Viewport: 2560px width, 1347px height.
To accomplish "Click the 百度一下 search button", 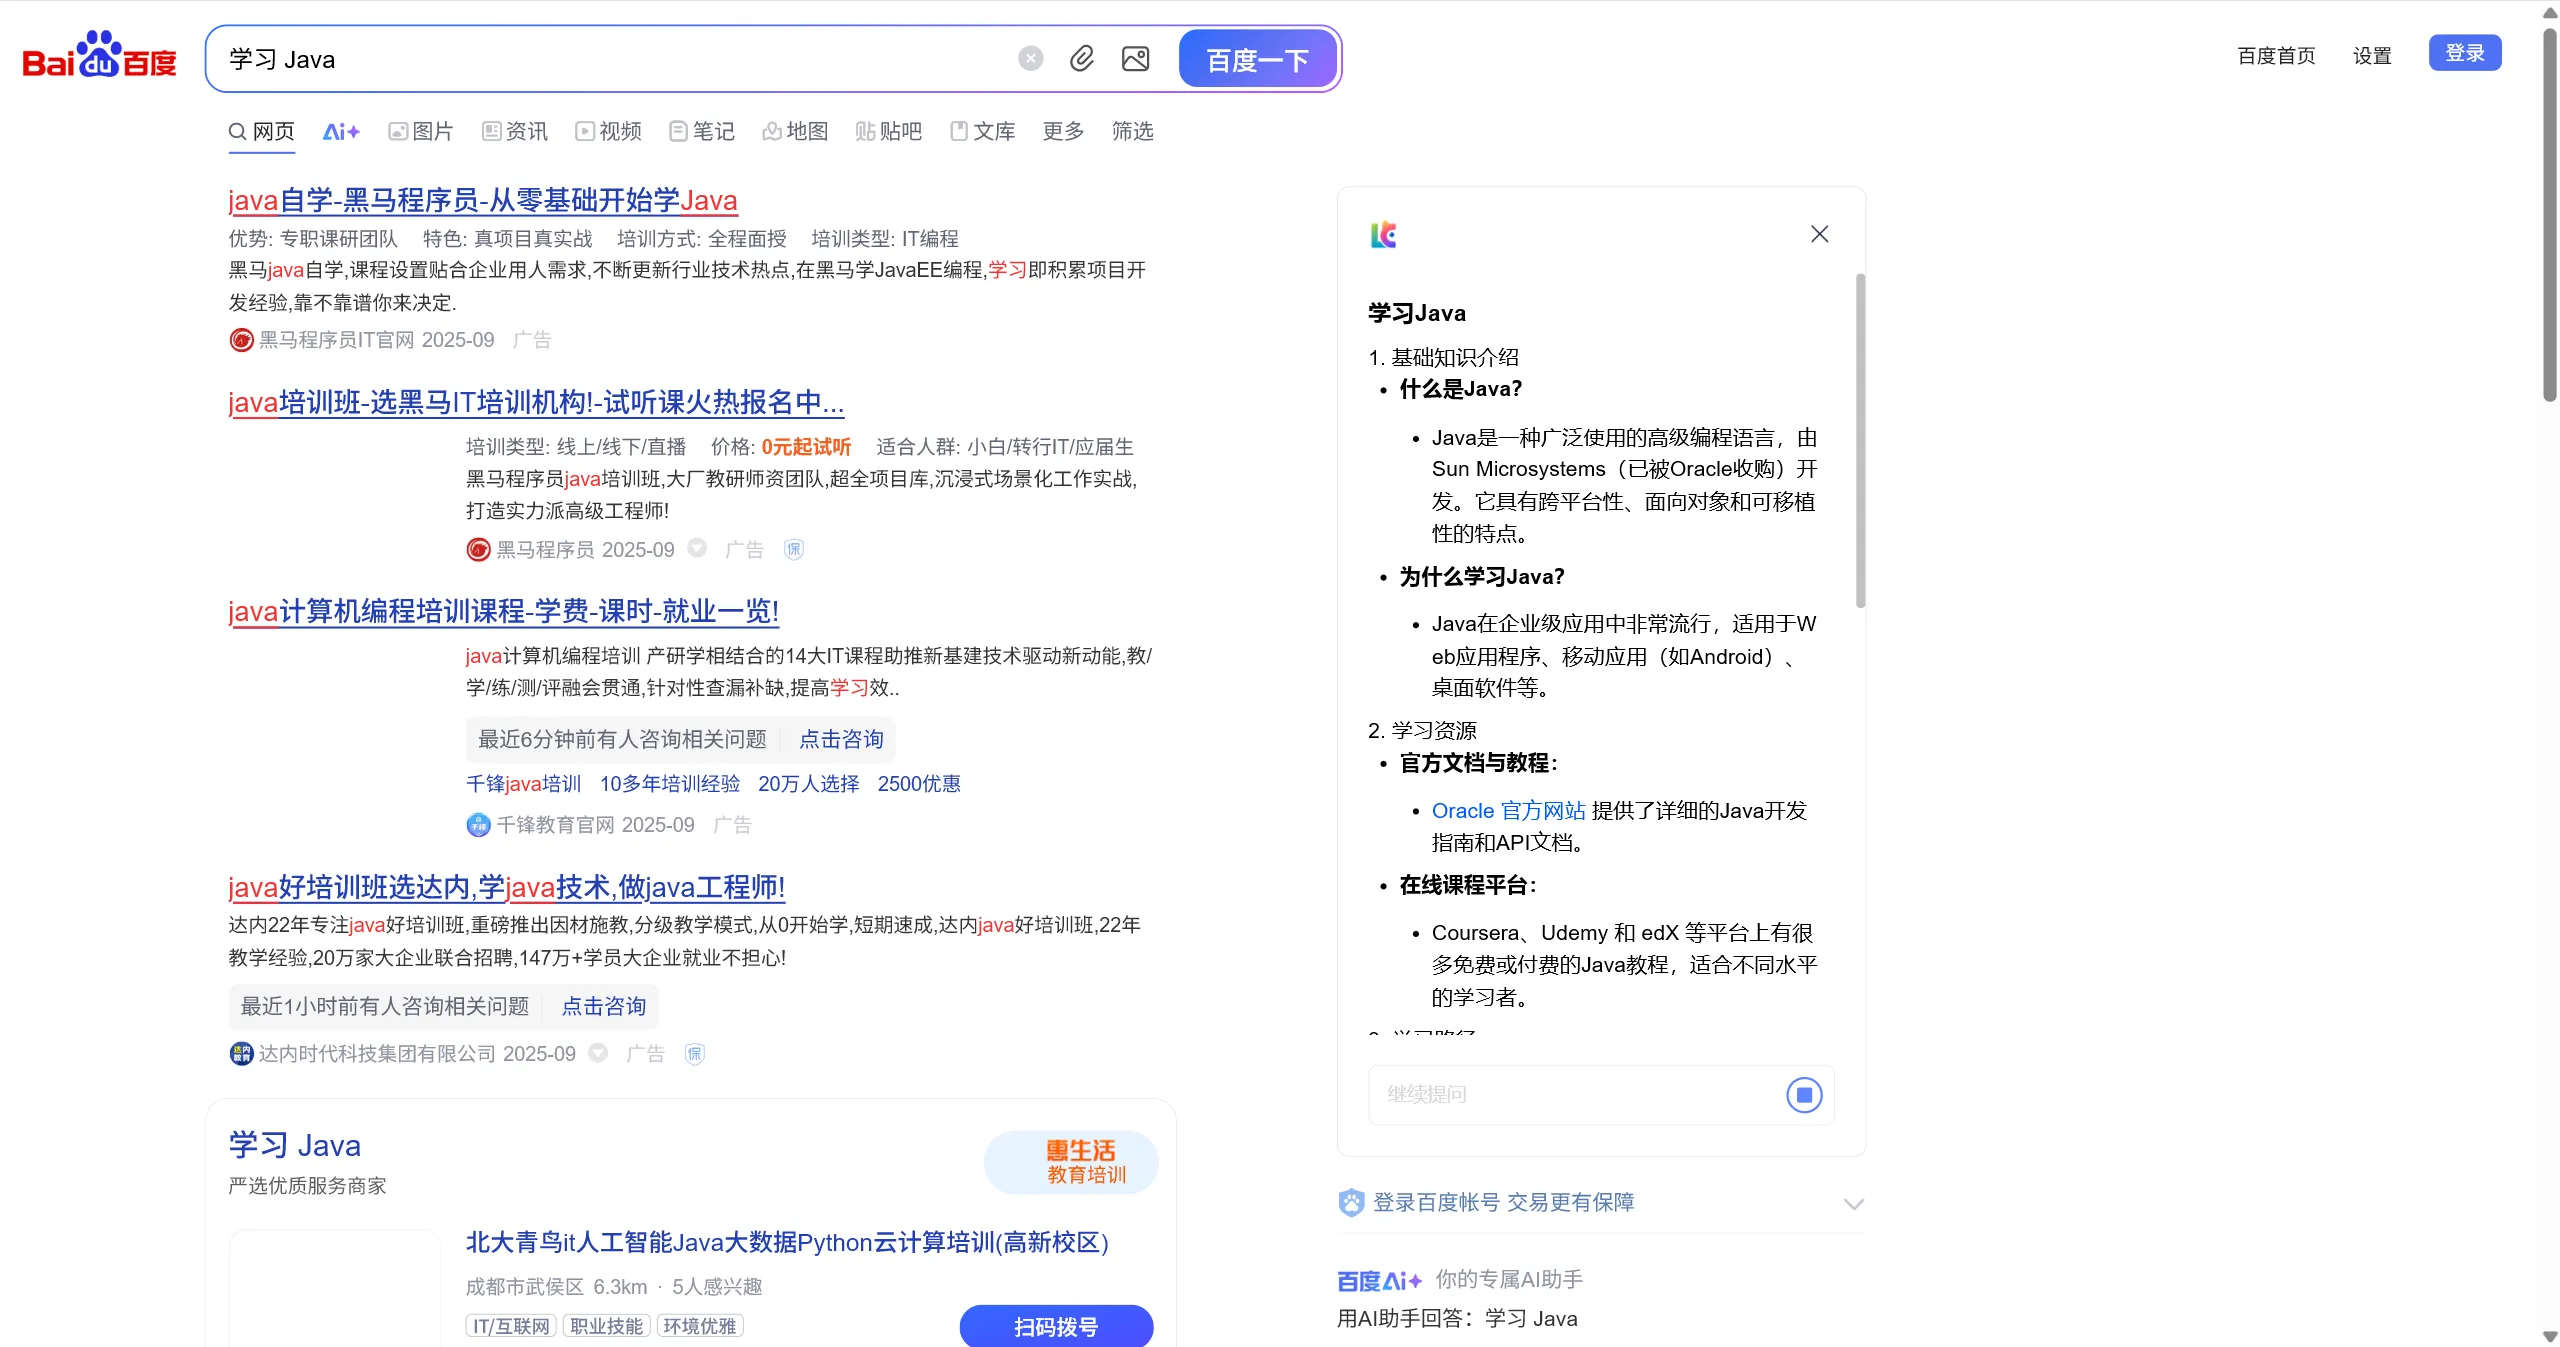I will click(x=1257, y=59).
